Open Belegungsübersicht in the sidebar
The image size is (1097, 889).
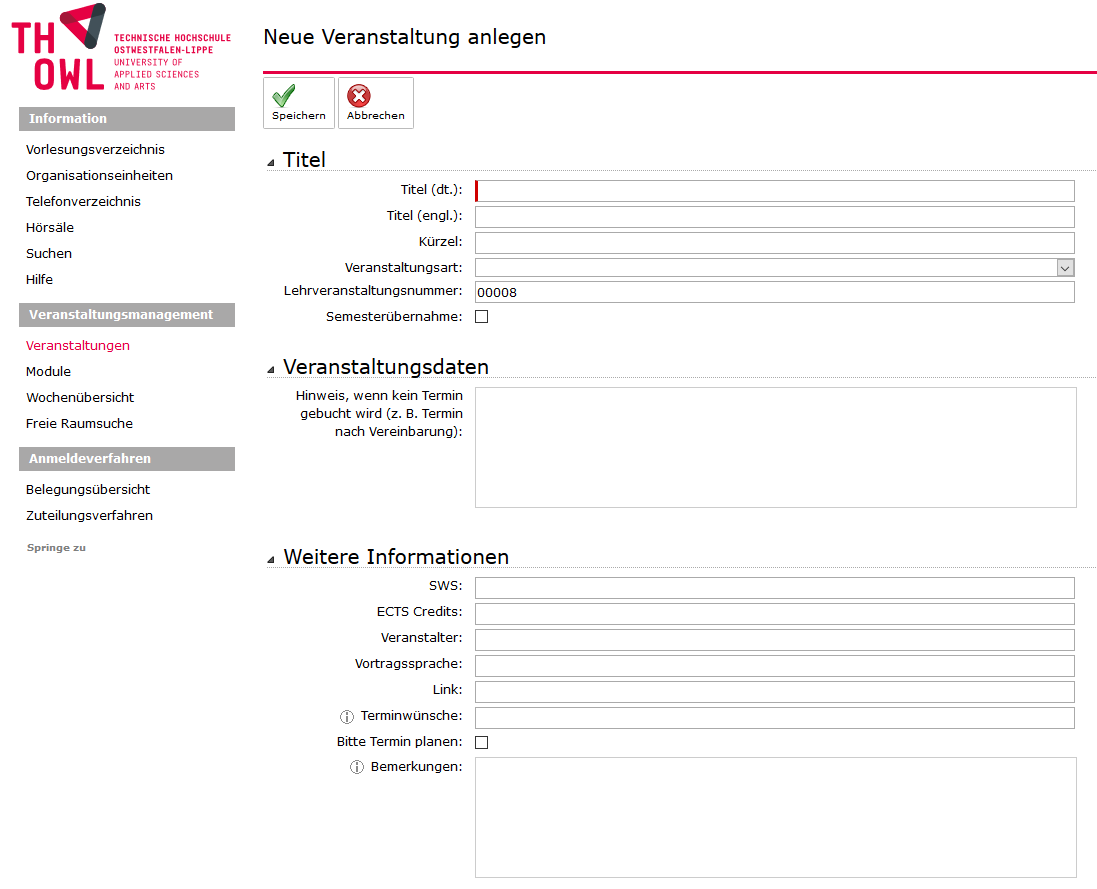click(x=88, y=490)
